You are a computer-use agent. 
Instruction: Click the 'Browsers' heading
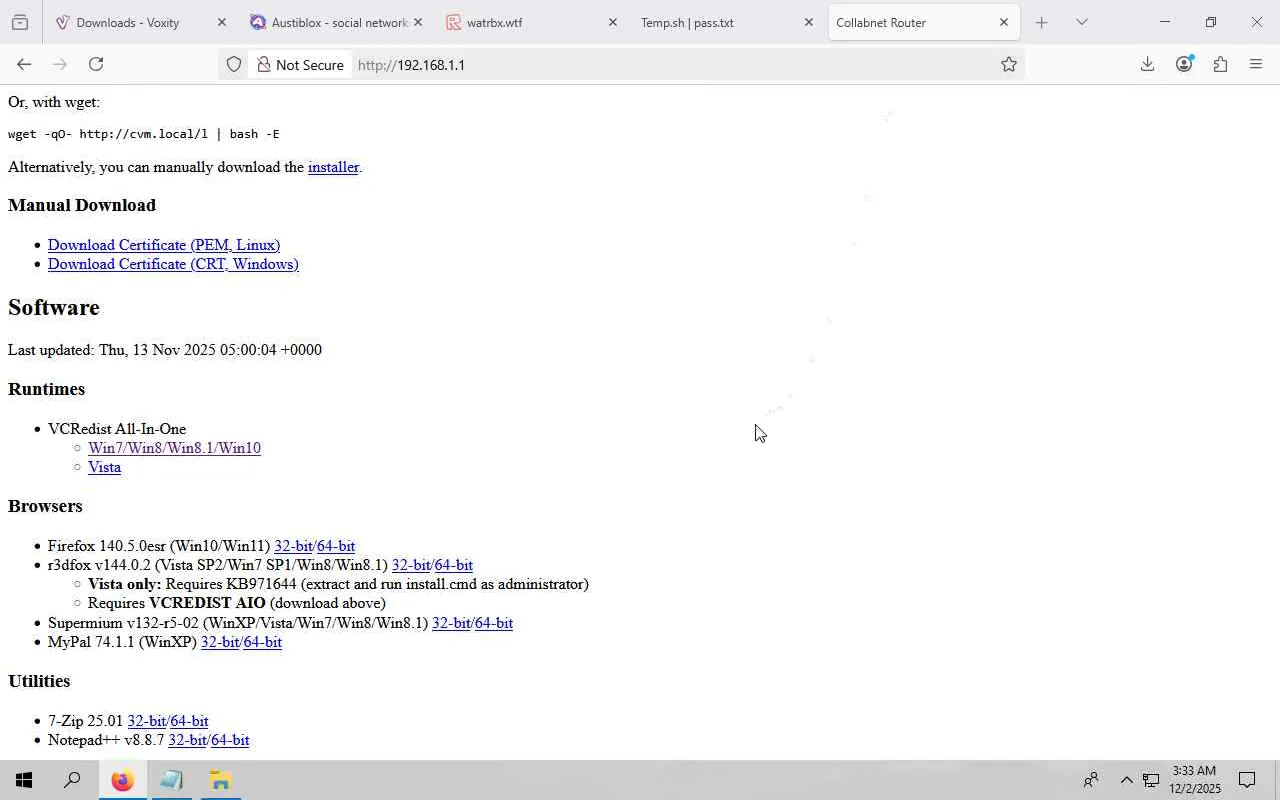pos(45,506)
